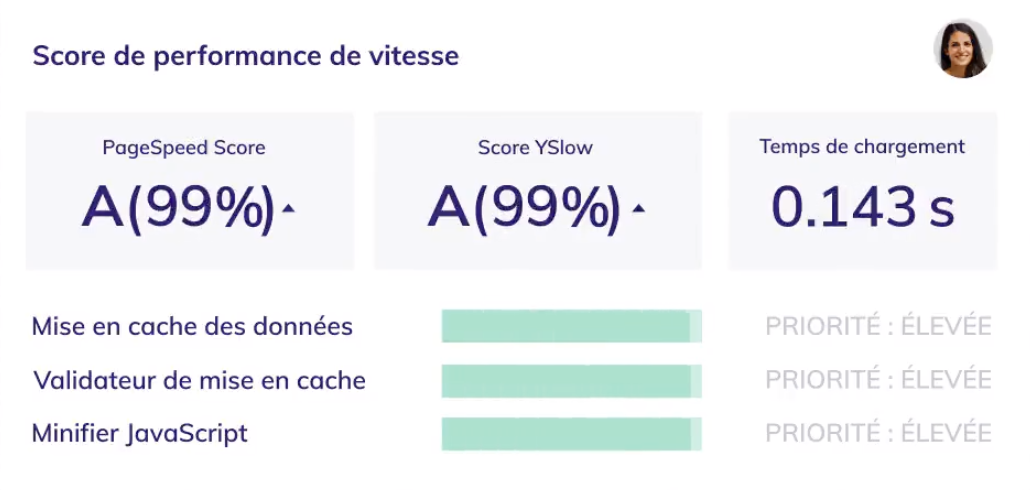The image size is (1030, 490).
Task: Select the PageSpeed Score card label
Action: (x=184, y=148)
